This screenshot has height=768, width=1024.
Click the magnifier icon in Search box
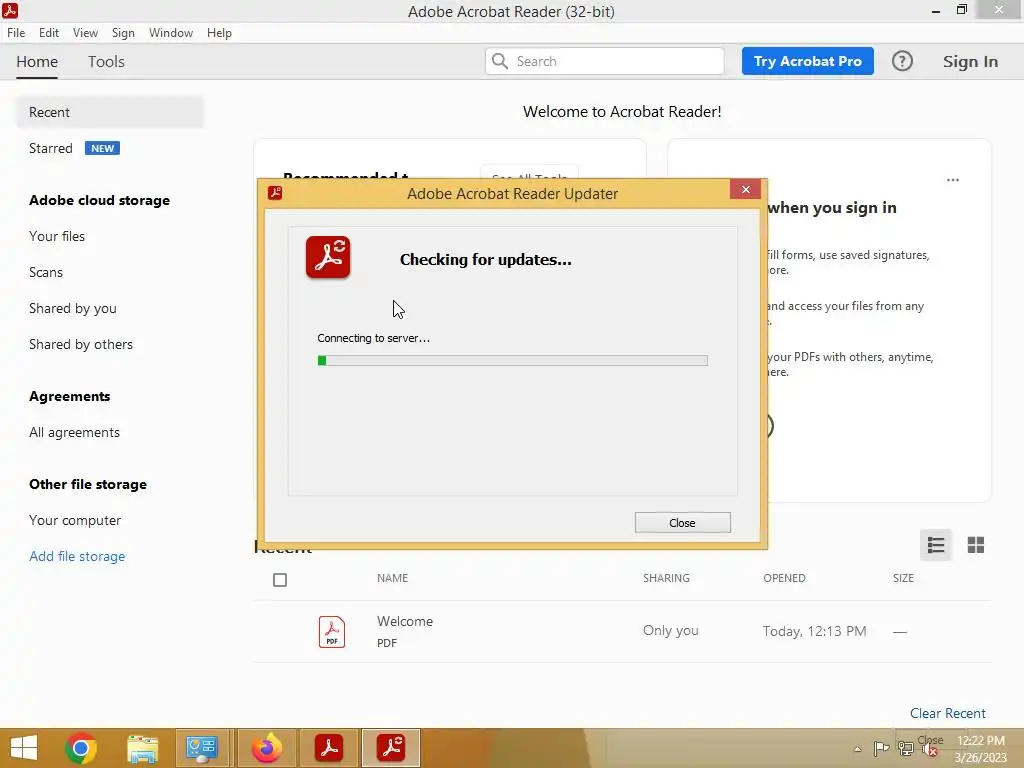(500, 61)
